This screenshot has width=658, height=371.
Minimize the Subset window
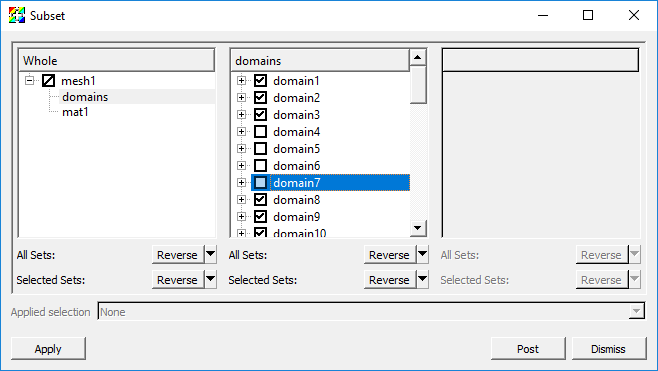[x=543, y=16]
